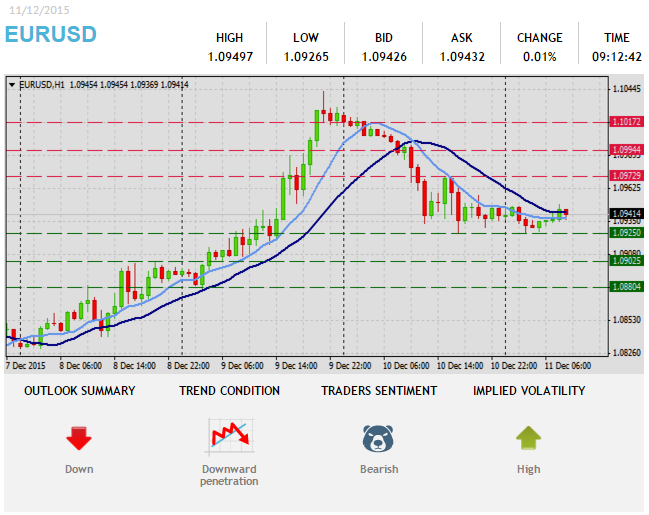Viewport: 649px width, 515px height.
Task: Click the IMPLIED VOLATILITY heading
Action: tap(529, 391)
